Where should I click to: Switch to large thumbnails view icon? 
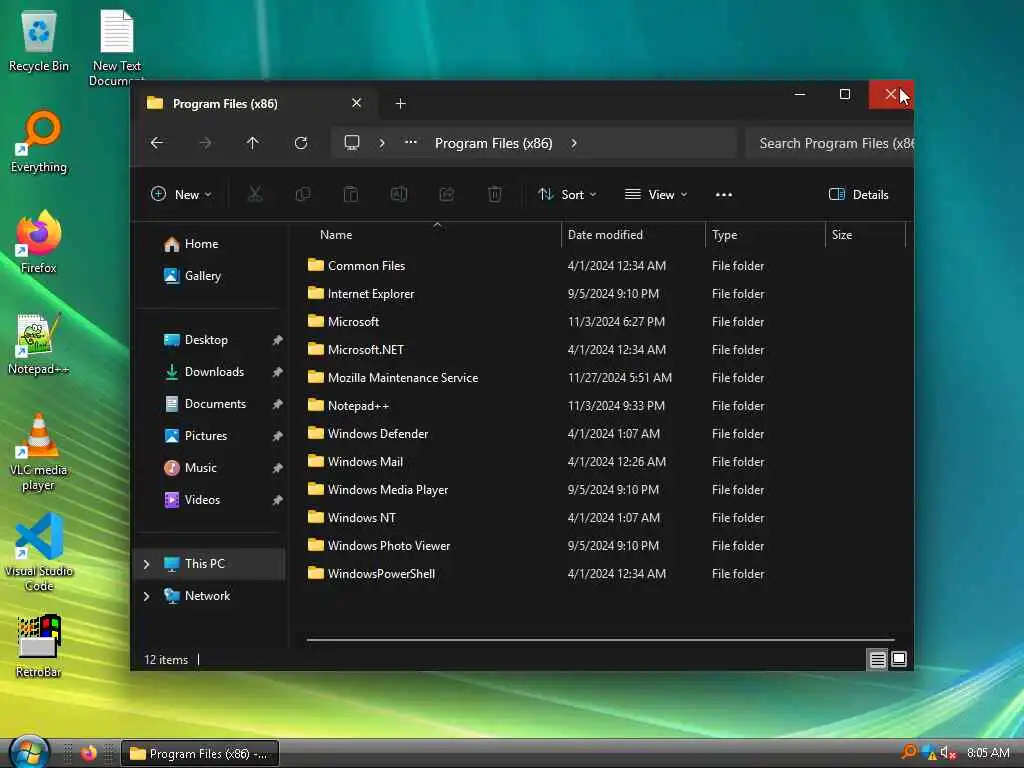click(899, 660)
